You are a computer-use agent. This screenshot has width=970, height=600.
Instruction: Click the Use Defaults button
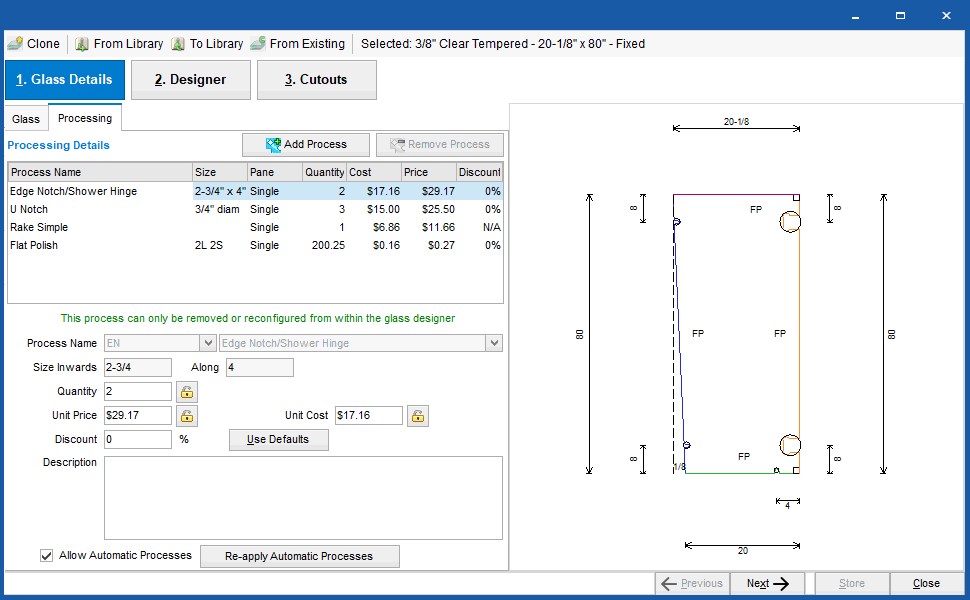(278, 440)
